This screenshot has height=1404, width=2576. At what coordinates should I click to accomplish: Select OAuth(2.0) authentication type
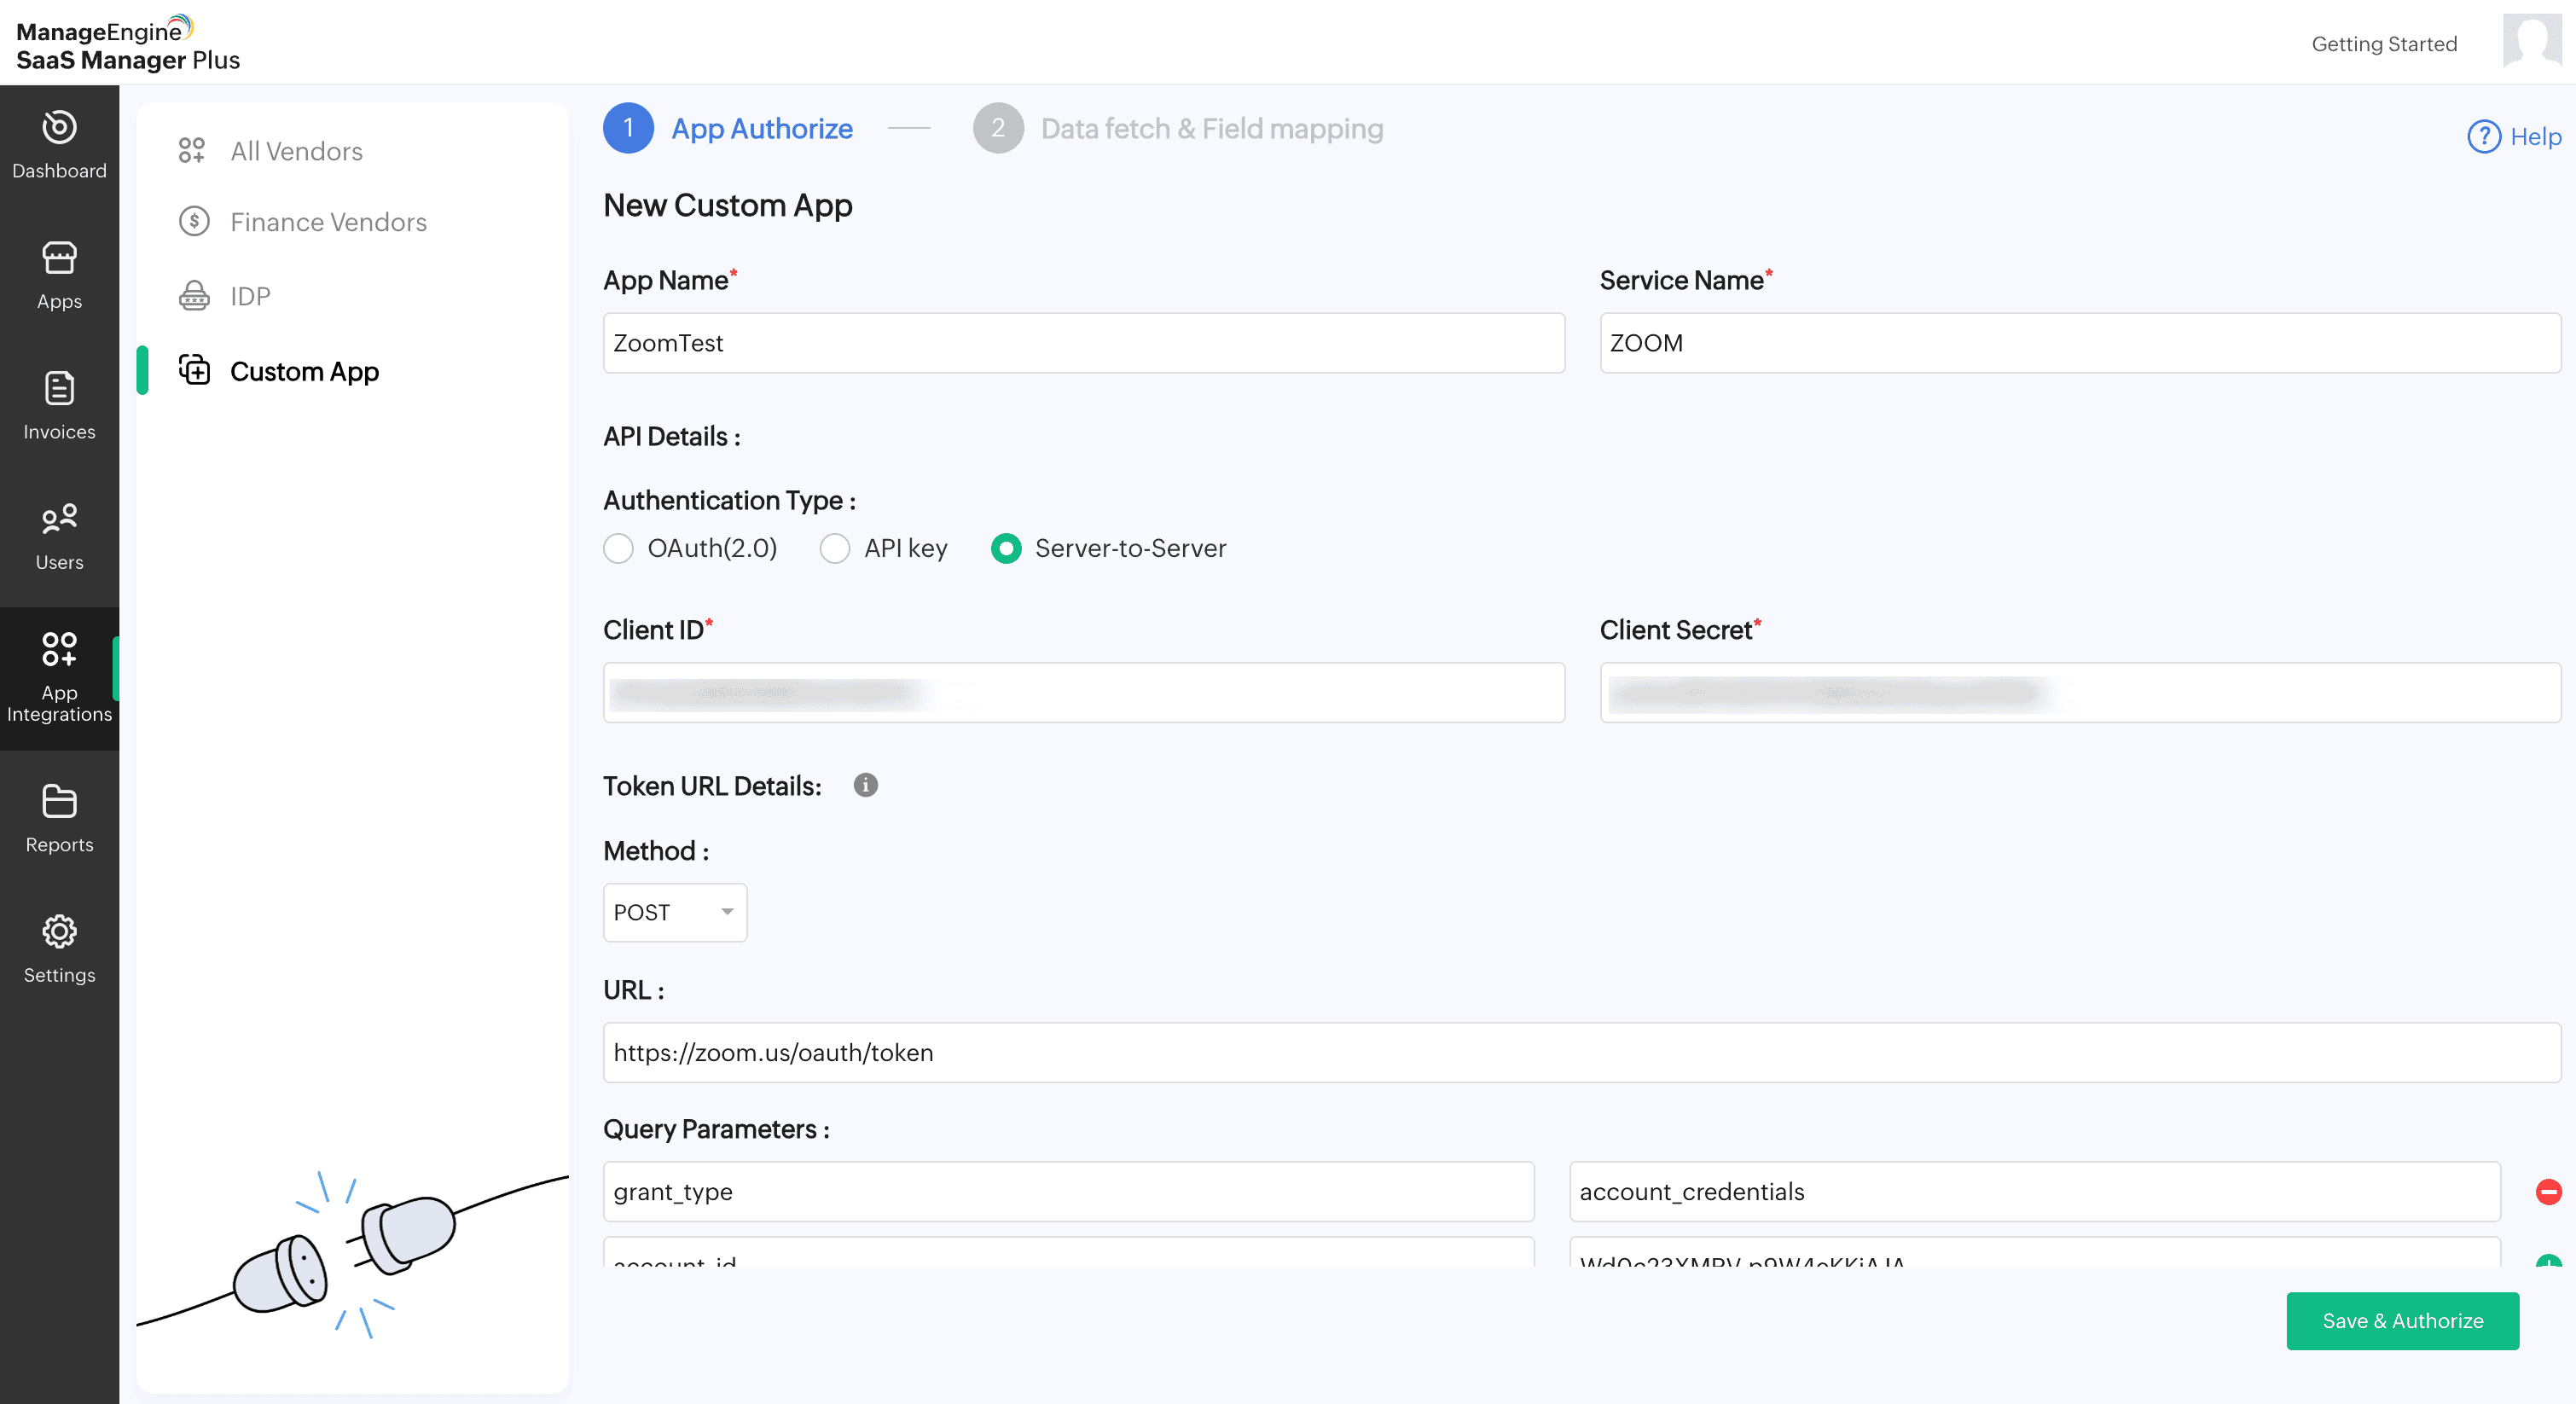click(x=619, y=548)
